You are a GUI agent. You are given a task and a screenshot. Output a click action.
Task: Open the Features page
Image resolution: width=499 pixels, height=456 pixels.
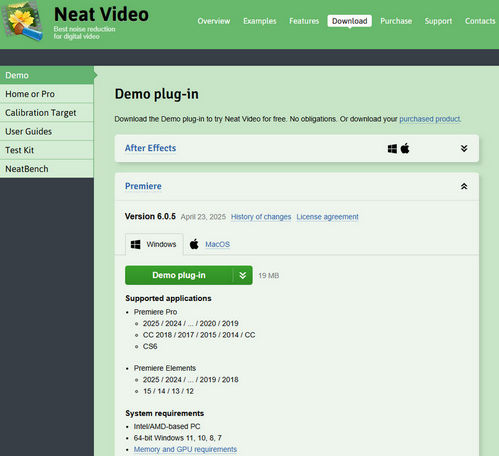pyautogui.click(x=304, y=21)
